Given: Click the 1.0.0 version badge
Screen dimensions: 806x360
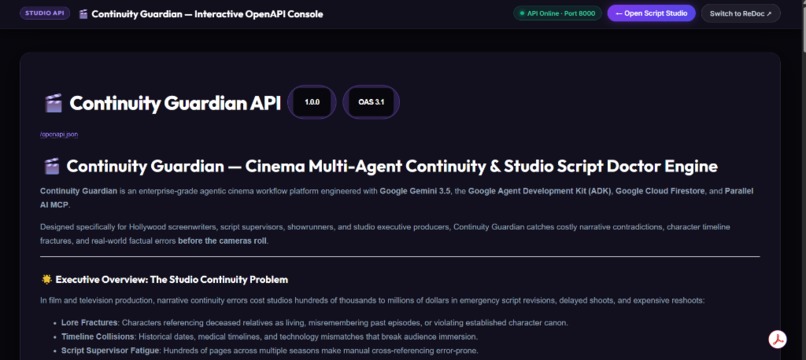Looking at the screenshot, I should click(x=312, y=102).
